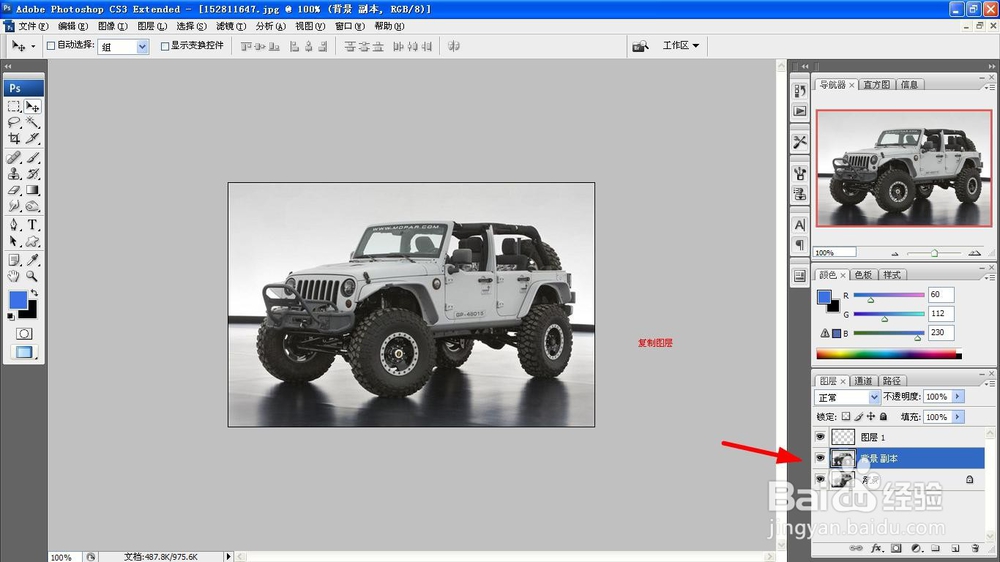Select the Slice tool
The width and height of the screenshot is (1000, 562).
pyautogui.click(x=33, y=138)
